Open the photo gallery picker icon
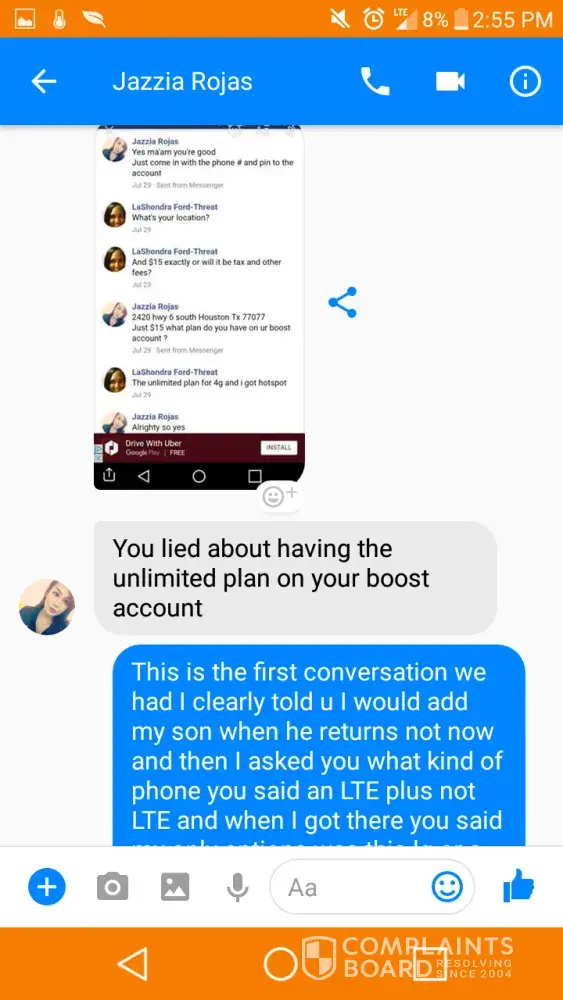Viewport: 563px width, 1000px height. [175, 886]
